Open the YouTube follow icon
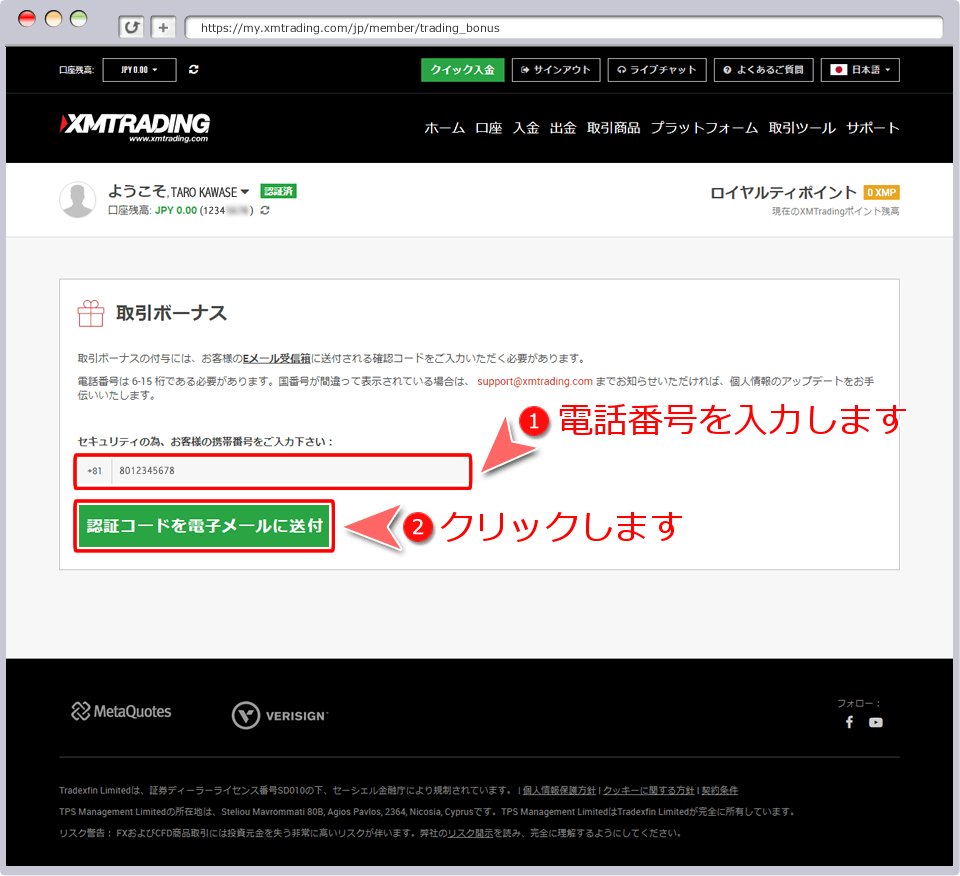960x876 pixels. [x=876, y=722]
